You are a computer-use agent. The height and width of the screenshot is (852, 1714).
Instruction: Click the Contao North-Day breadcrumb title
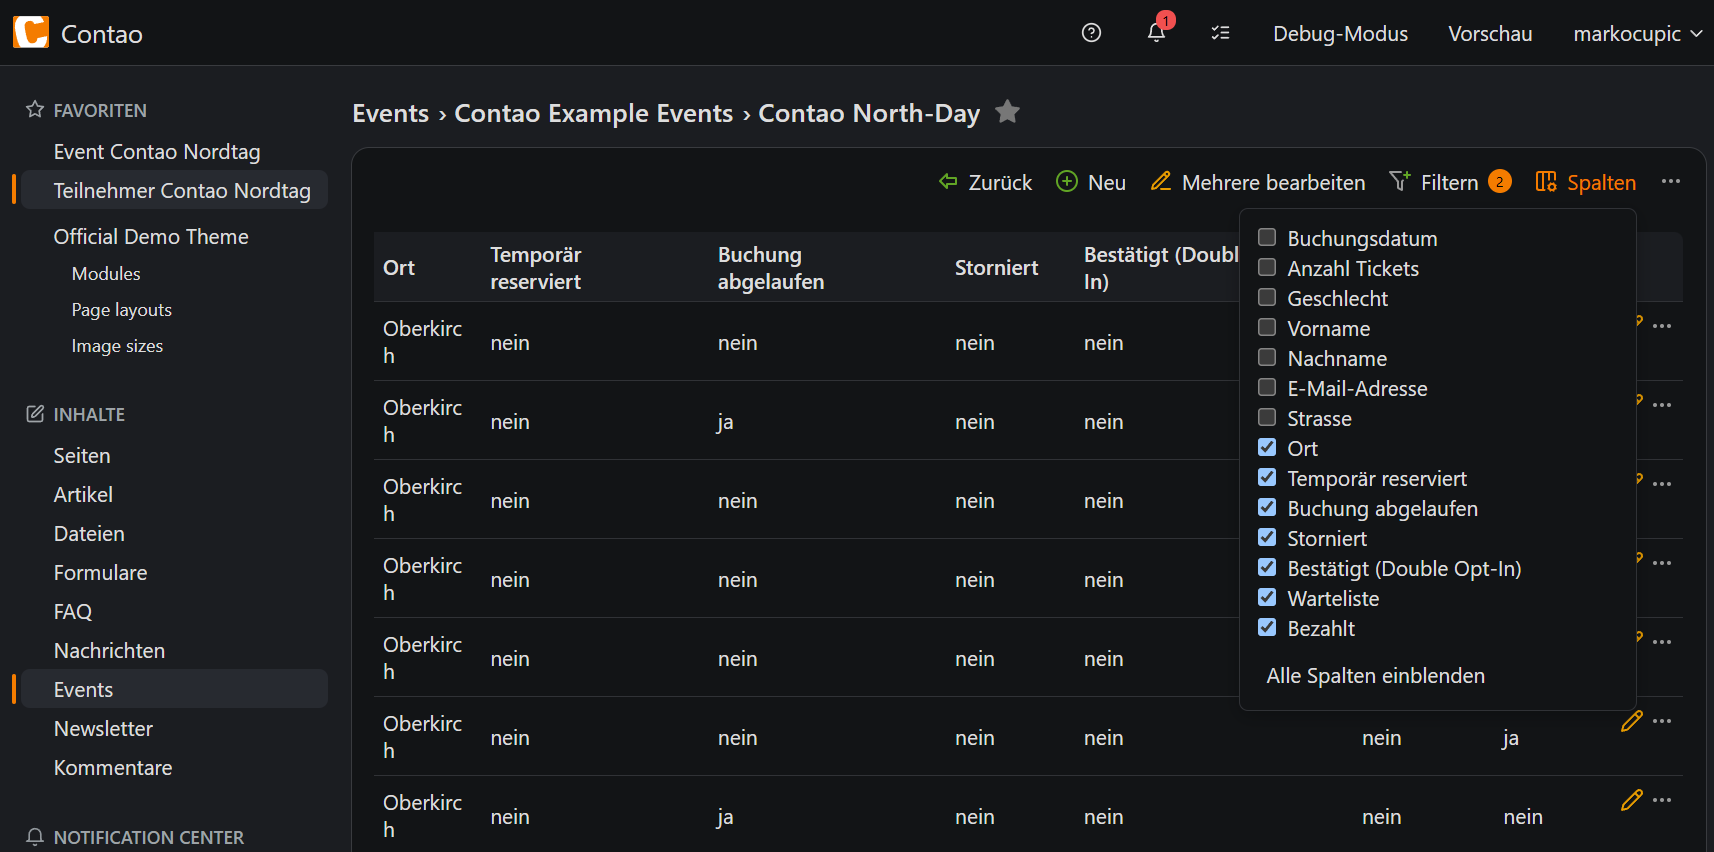(x=869, y=113)
